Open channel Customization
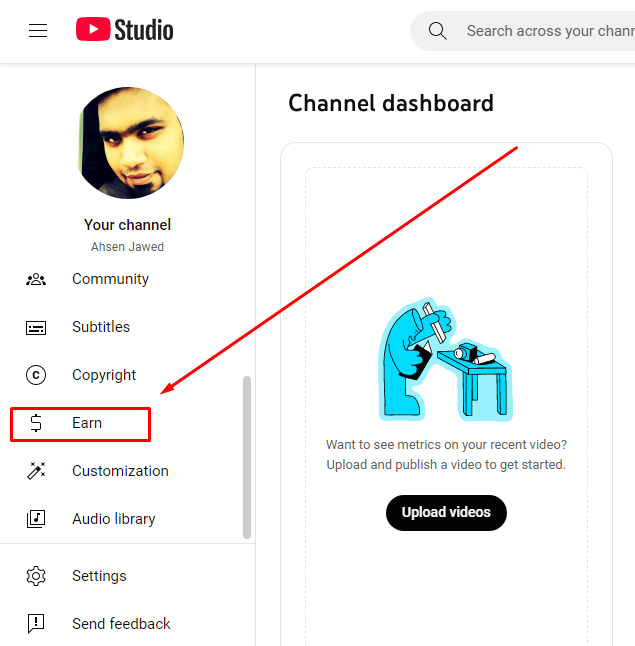 tap(120, 471)
